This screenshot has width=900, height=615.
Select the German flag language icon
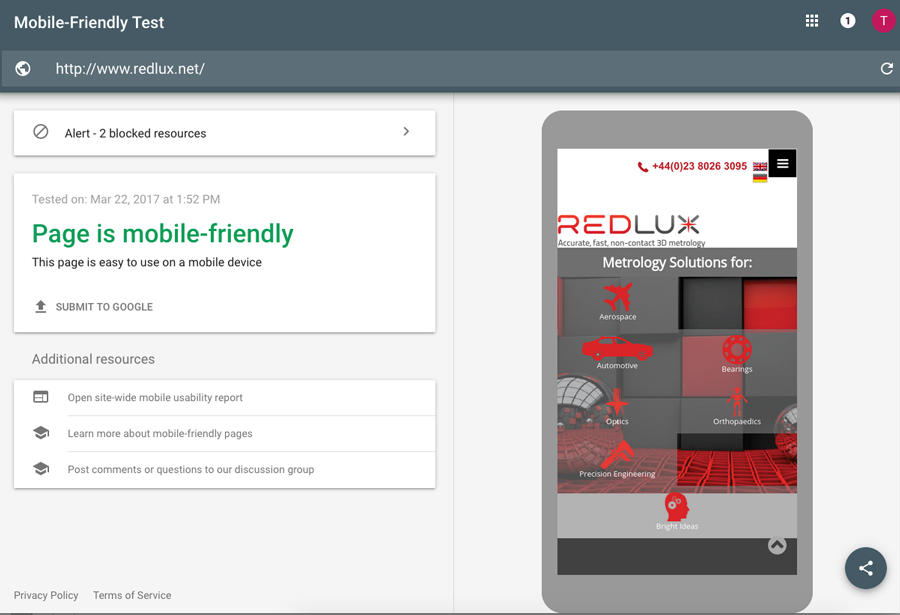tap(760, 178)
